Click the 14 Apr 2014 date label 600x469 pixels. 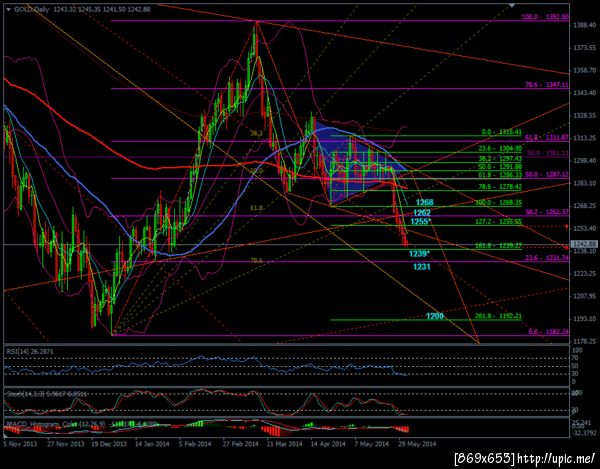(x=328, y=444)
